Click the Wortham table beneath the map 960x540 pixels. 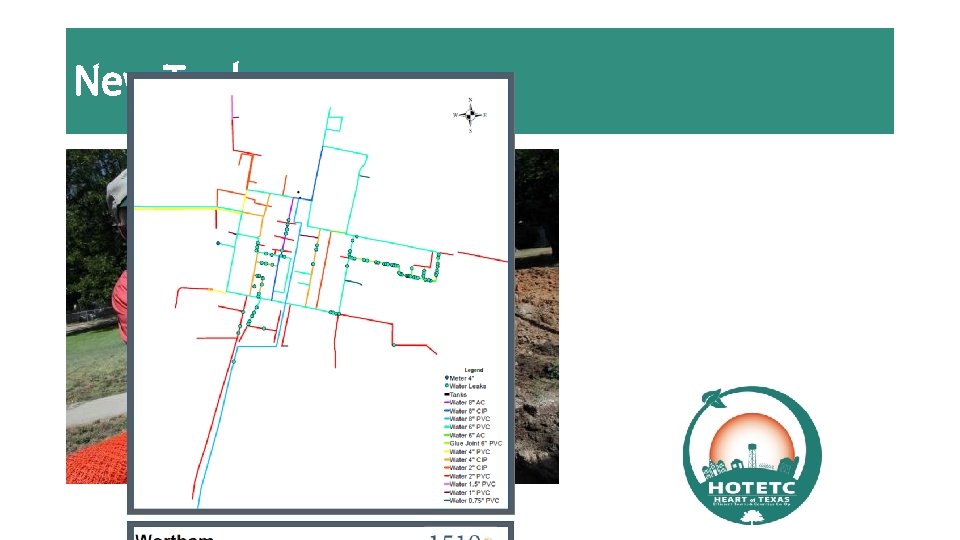(x=320, y=531)
